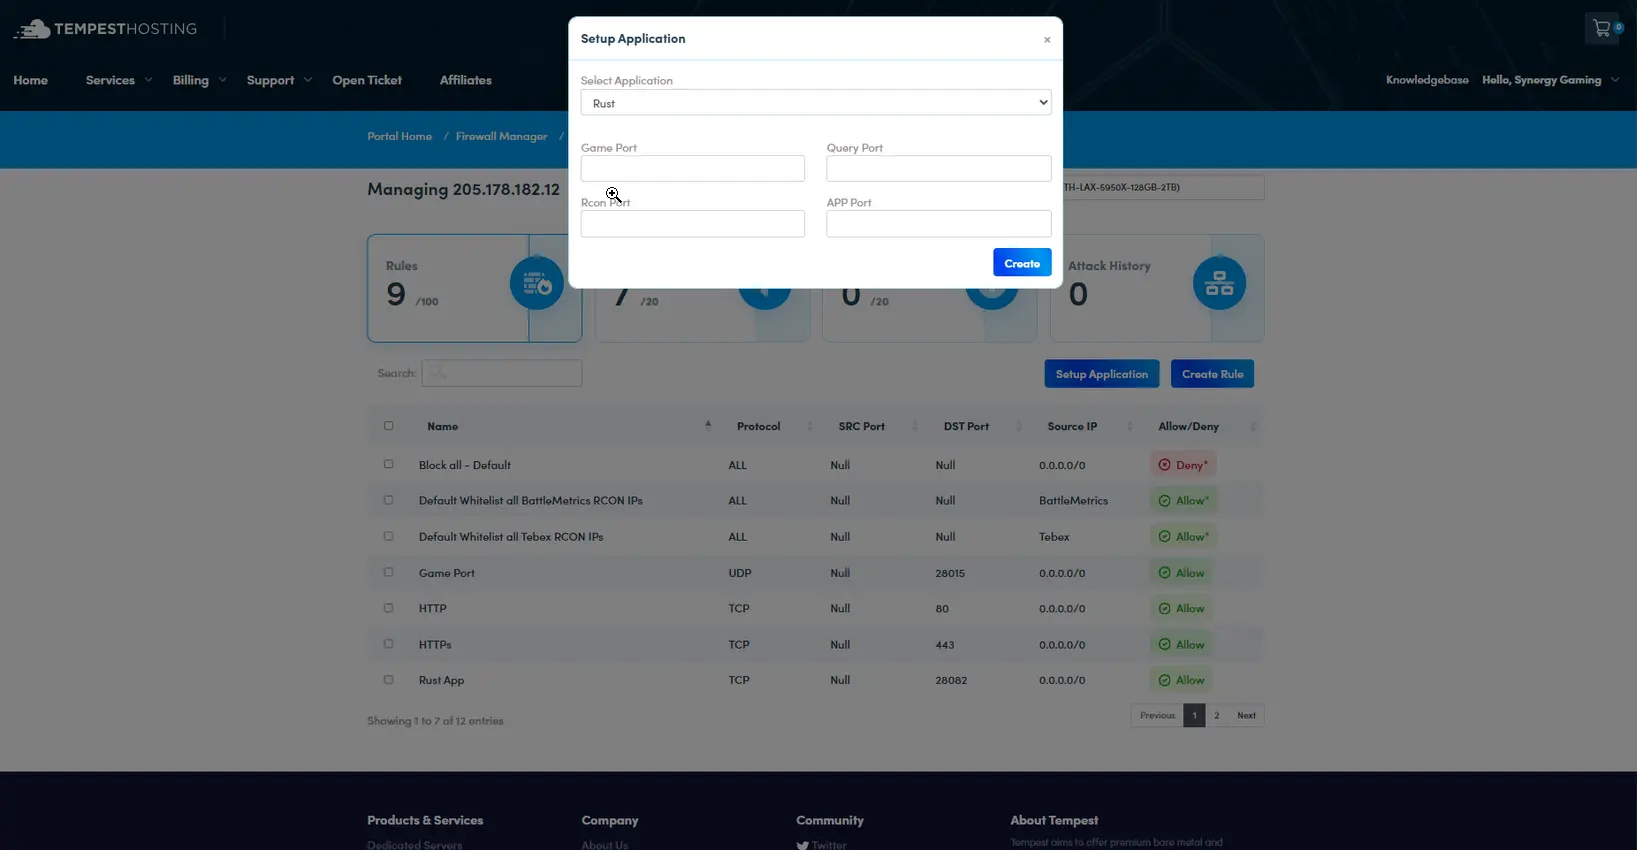Click Allow status icon for HTTP row
Image resolution: width=1637 pixels, height=850 pixels.
click(1164, 608)
